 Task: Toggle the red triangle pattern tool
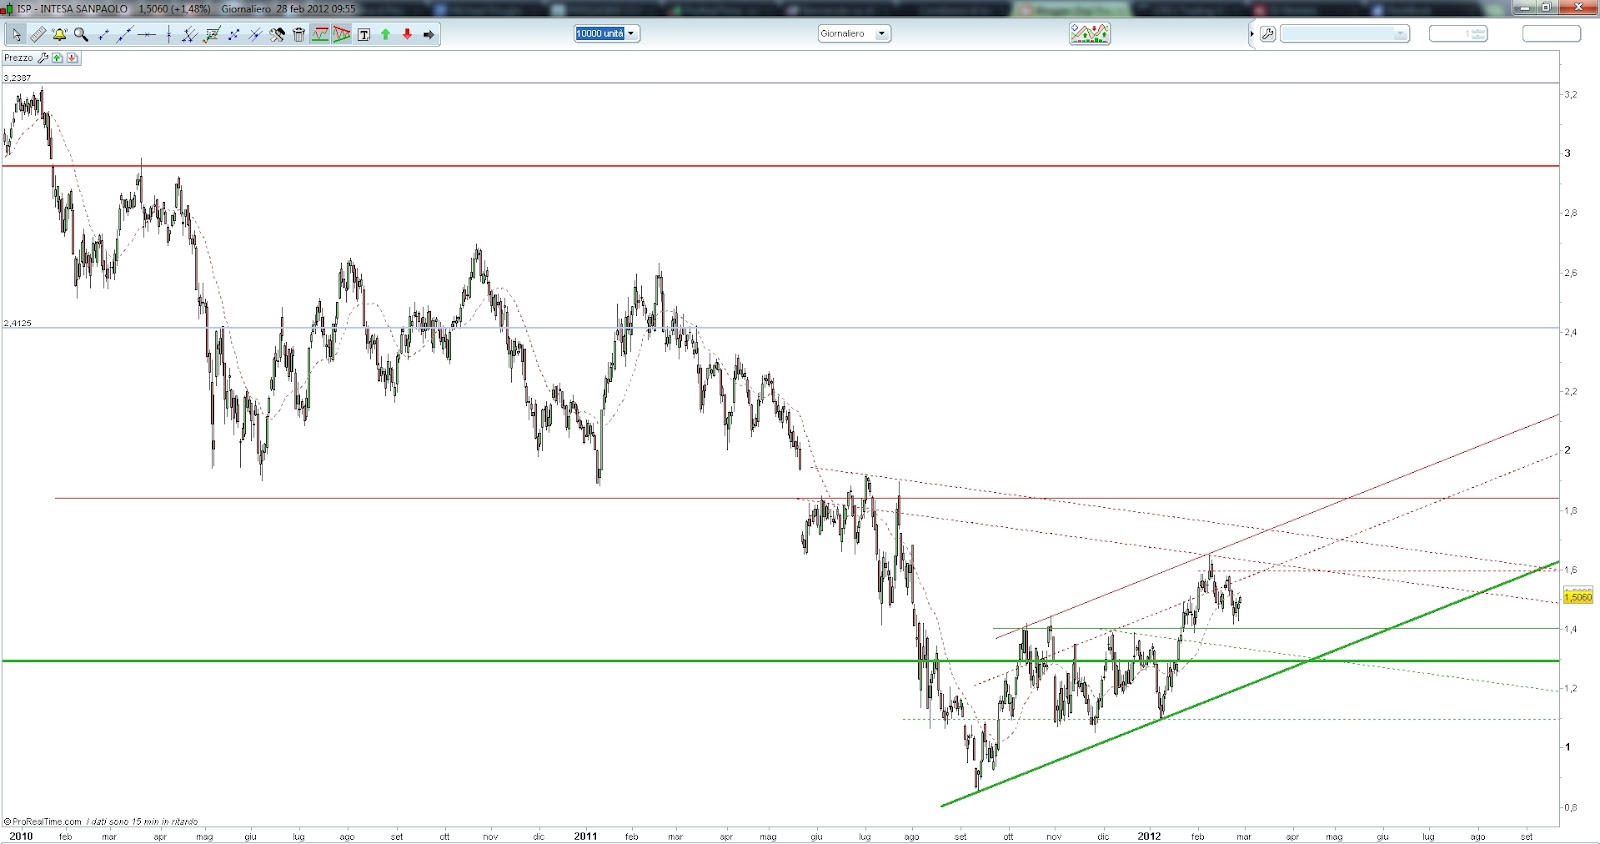coord(342,34)
